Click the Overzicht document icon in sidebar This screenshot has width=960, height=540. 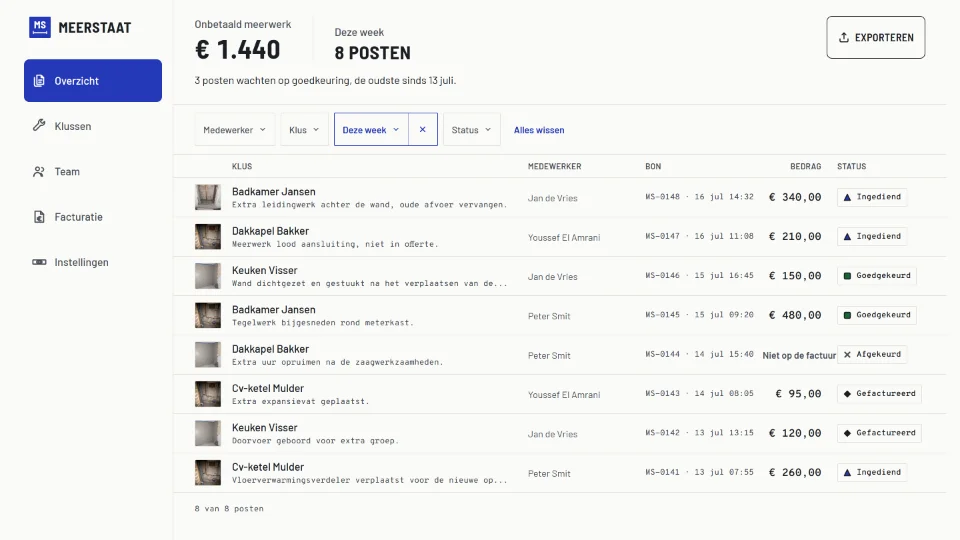pos(39,81)
